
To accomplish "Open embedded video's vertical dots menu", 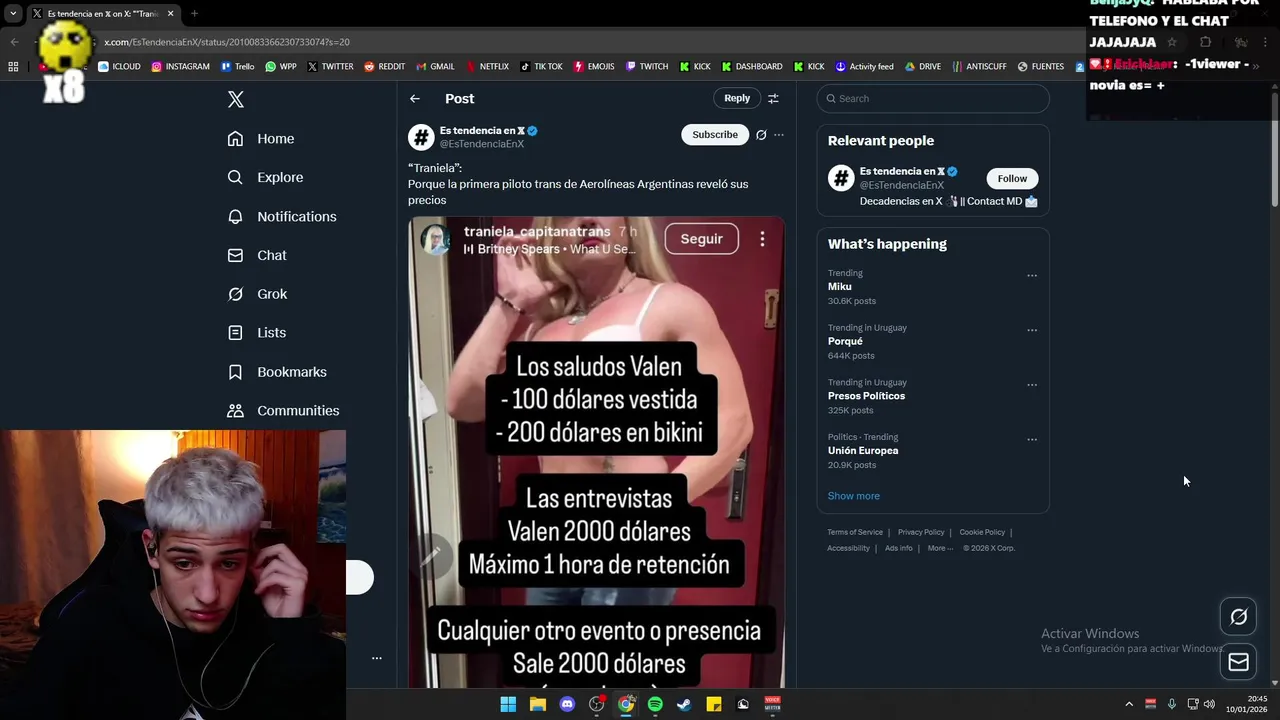I will 762,239.
